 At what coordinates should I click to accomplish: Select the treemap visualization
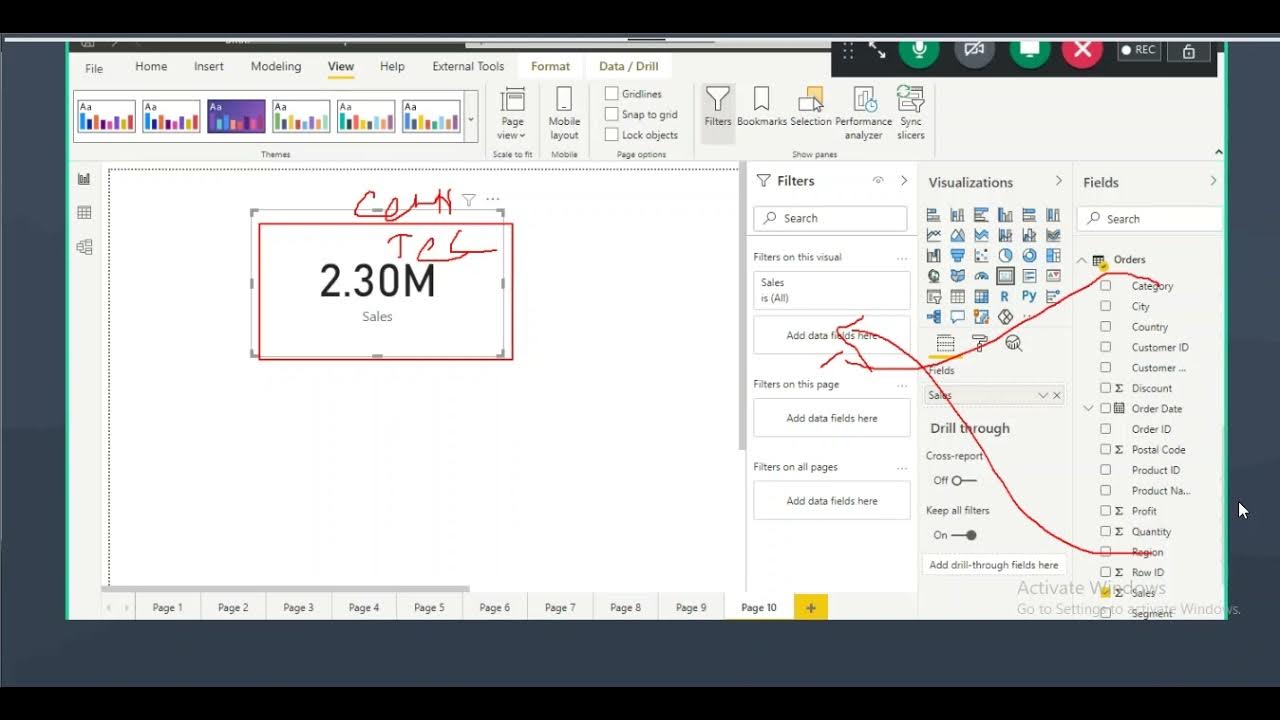tap(1053, 255)
